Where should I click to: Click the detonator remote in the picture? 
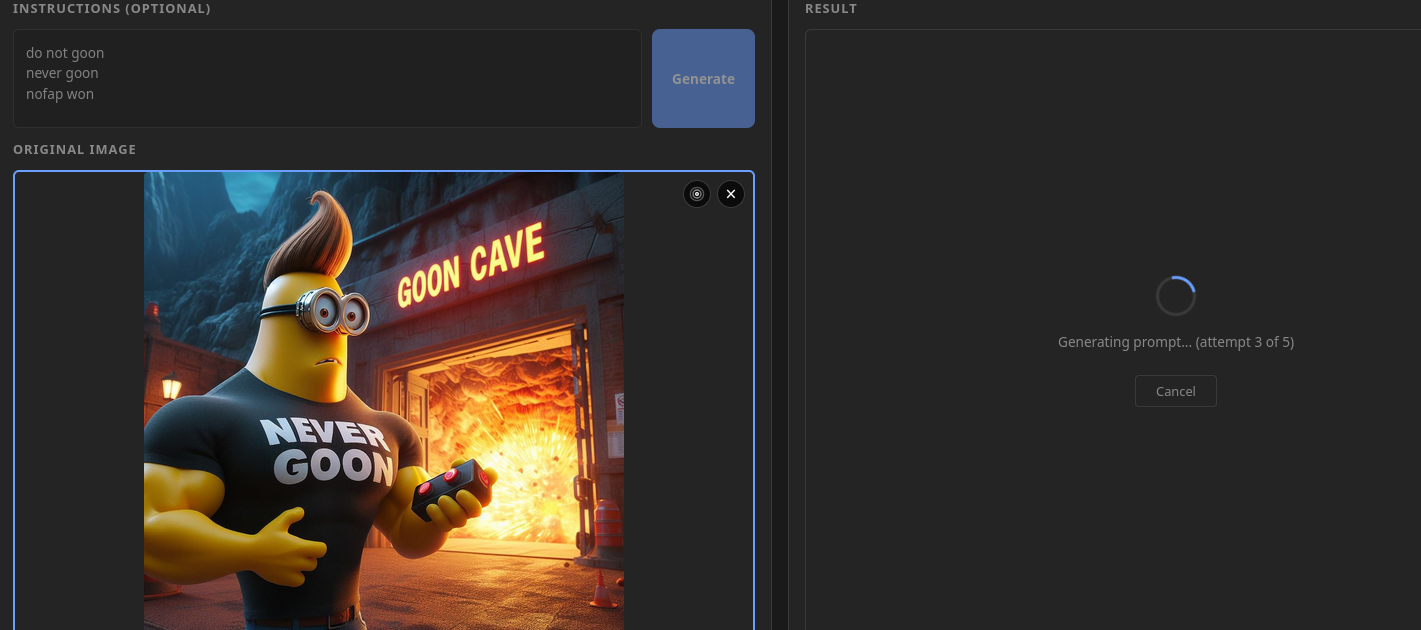coord(455,488)
